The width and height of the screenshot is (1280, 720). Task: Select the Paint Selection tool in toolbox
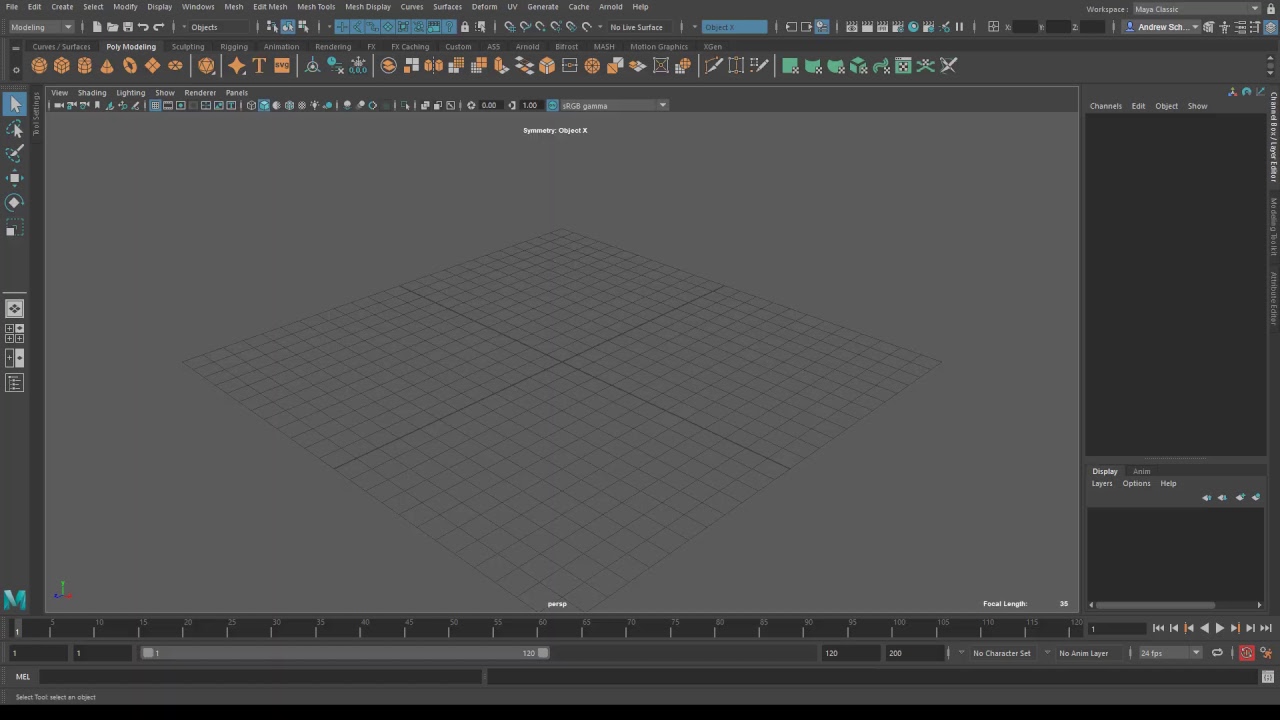tap(14, 153)
